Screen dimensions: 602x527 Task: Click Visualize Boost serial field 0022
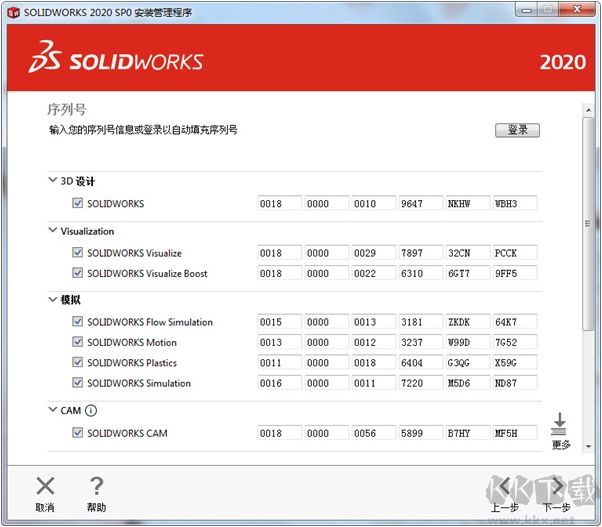click(x=373, y=273)
